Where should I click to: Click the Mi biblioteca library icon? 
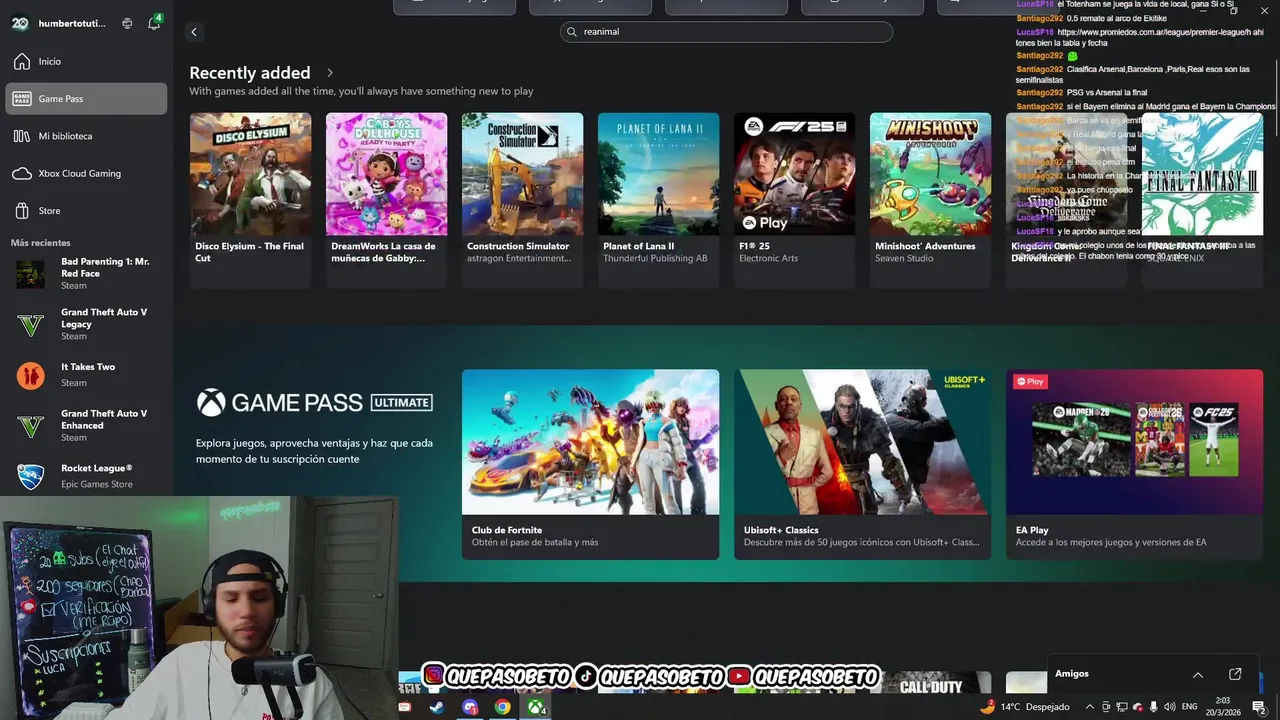[x=22, y=136]
